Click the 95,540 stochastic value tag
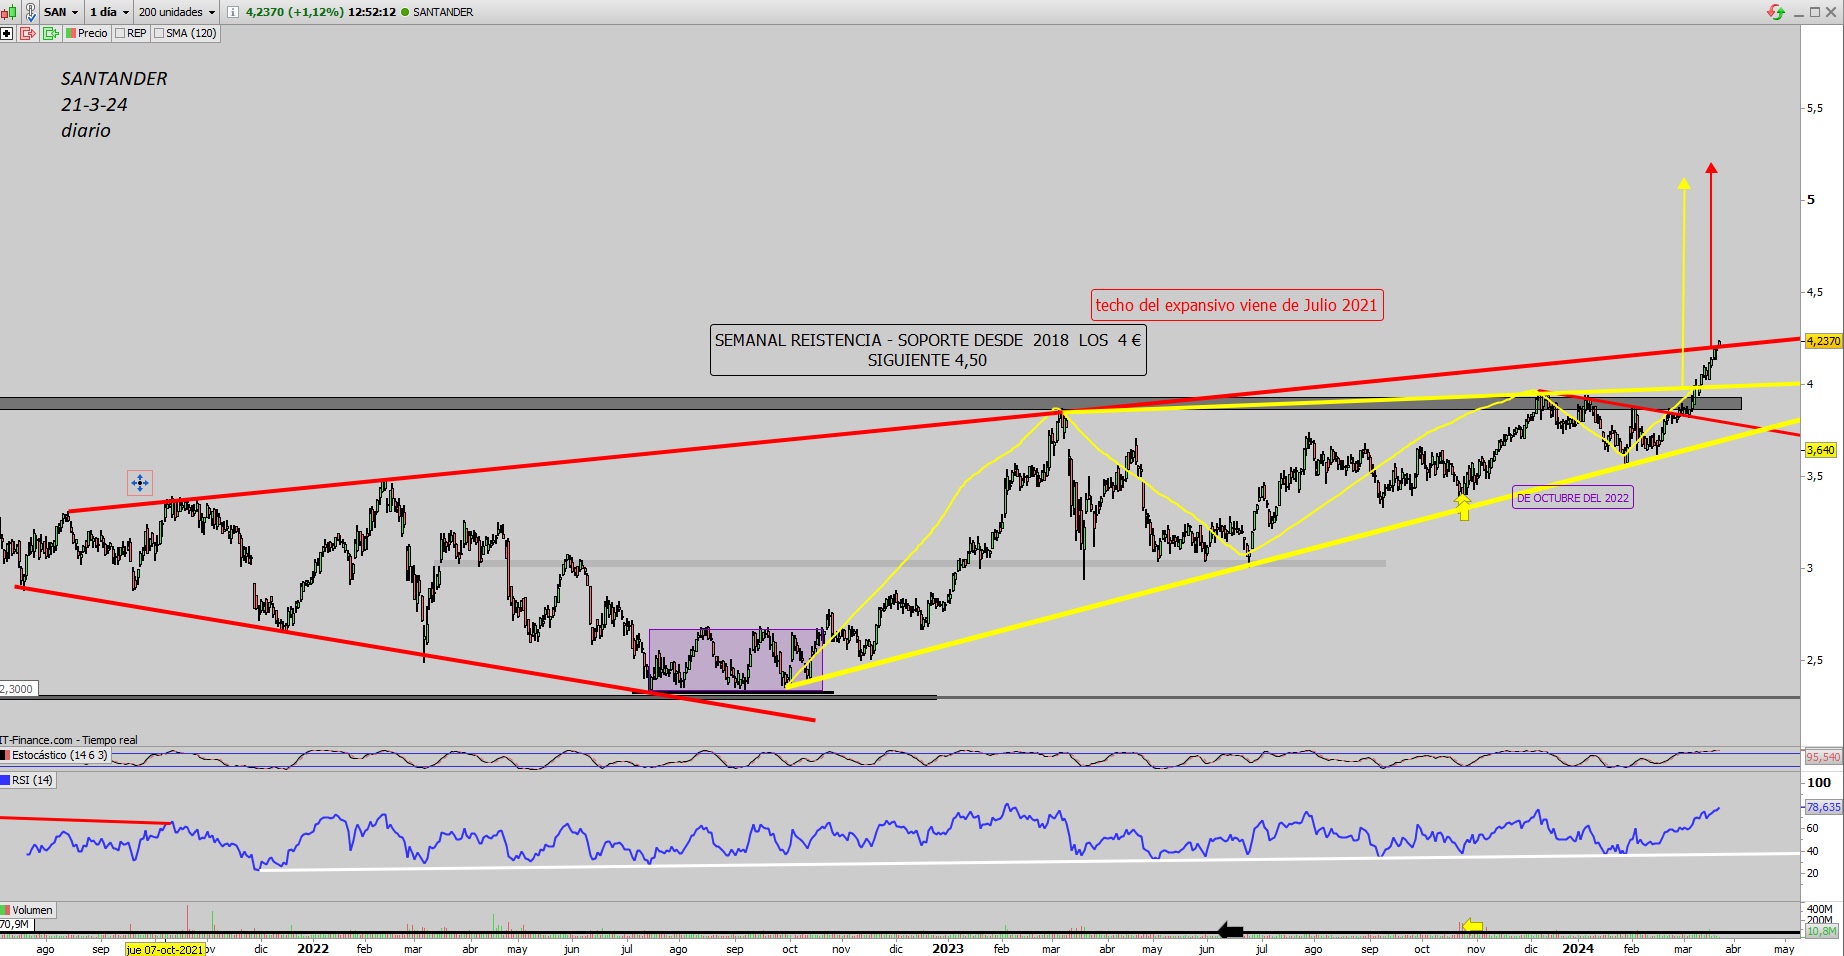Screen dimensions: 1844x956 point(1823,757)
